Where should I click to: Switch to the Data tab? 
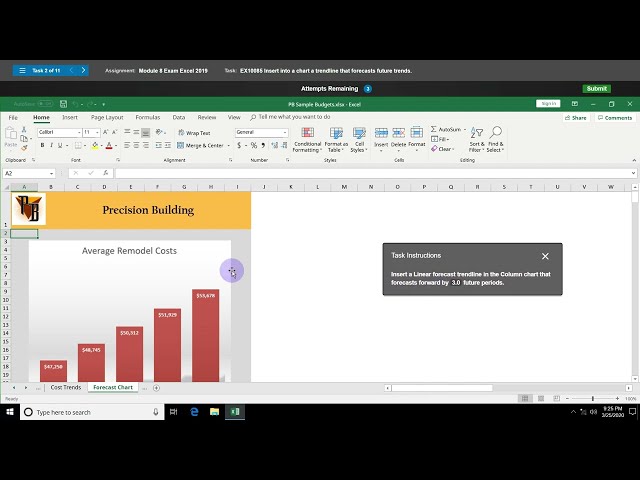(179, 118)
